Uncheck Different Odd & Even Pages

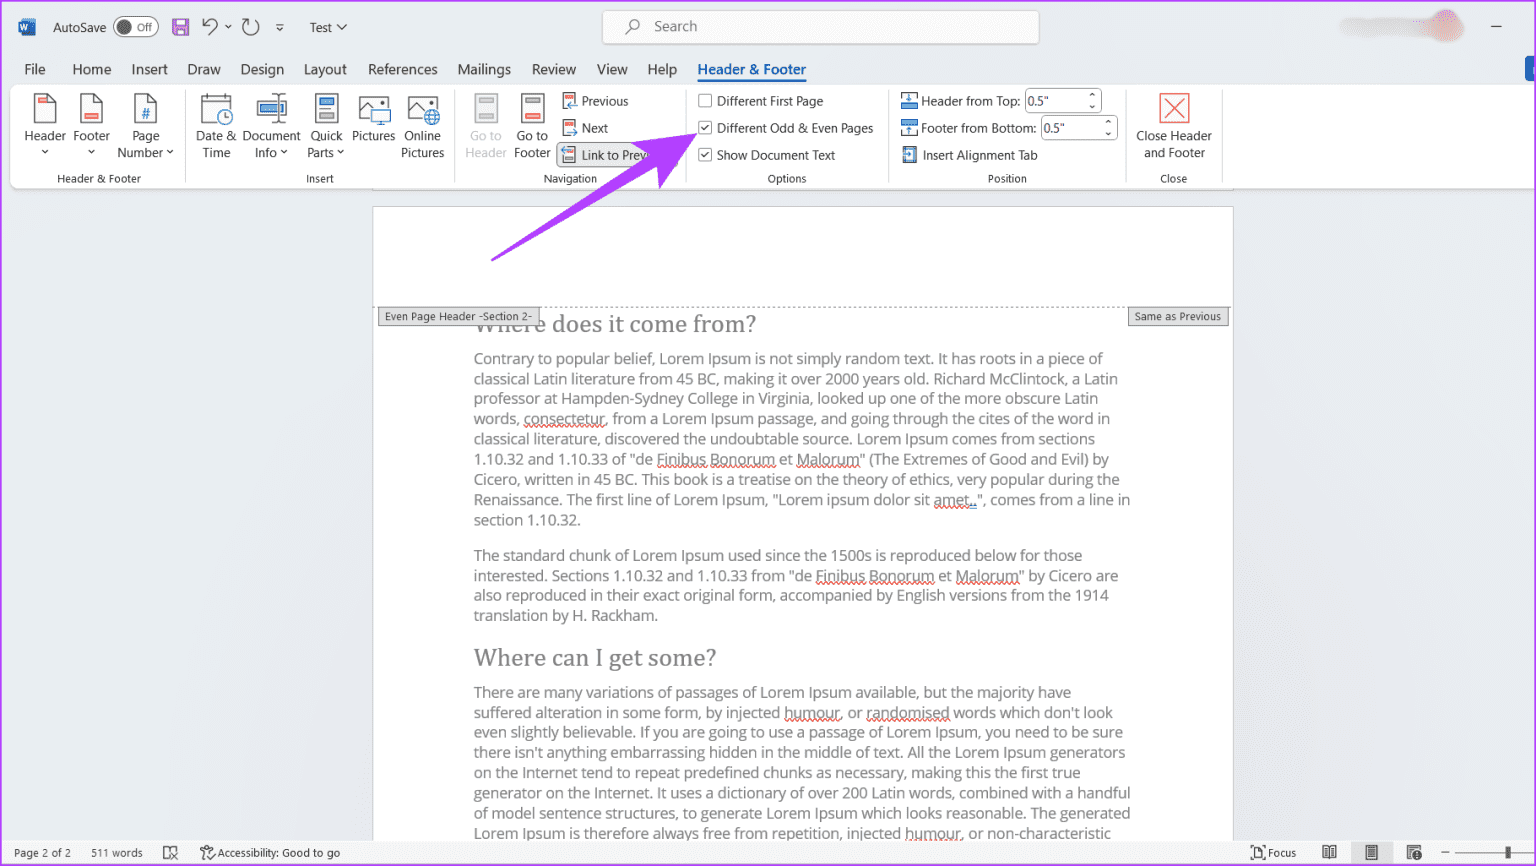click(705, 128)
